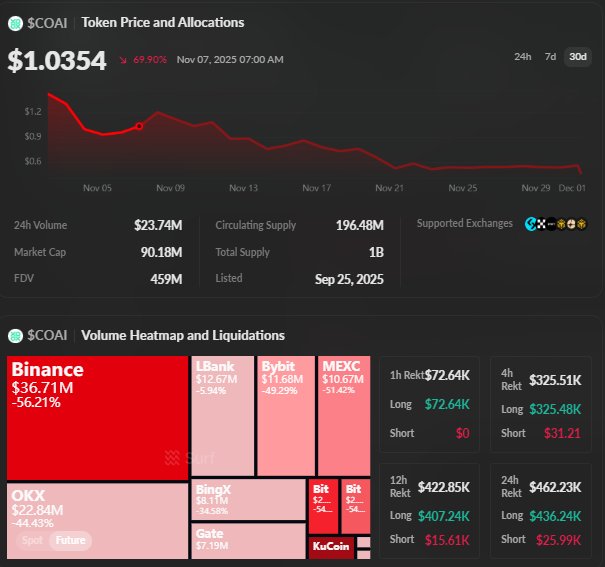Click the COAI logo beside Volume Heatmap title
This screenshot has width=605, height=567.
[17, 335]
